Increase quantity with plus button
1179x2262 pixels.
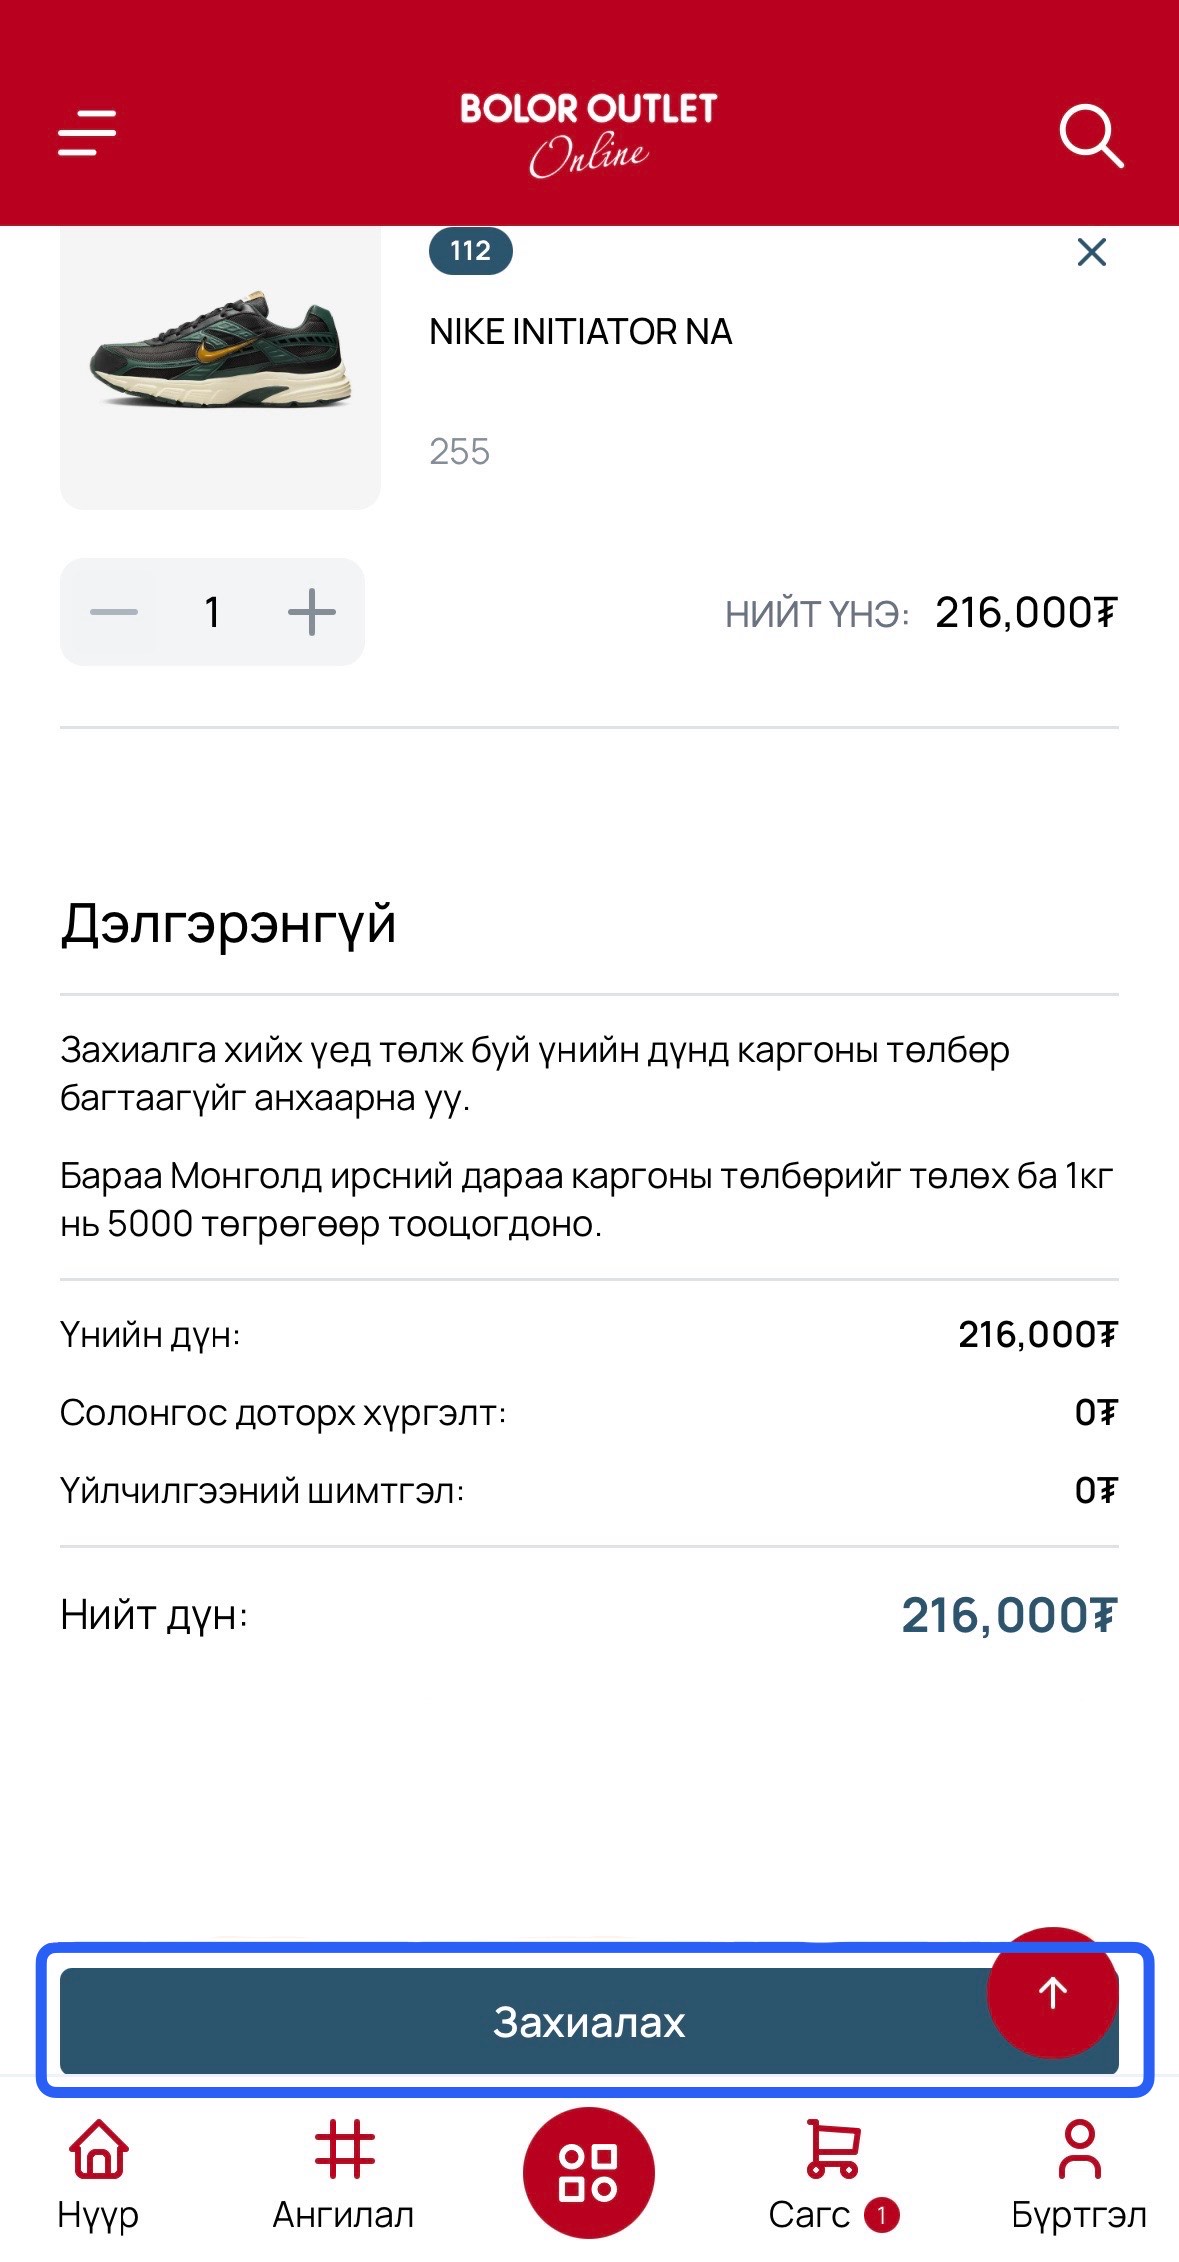tap(311, 612)
